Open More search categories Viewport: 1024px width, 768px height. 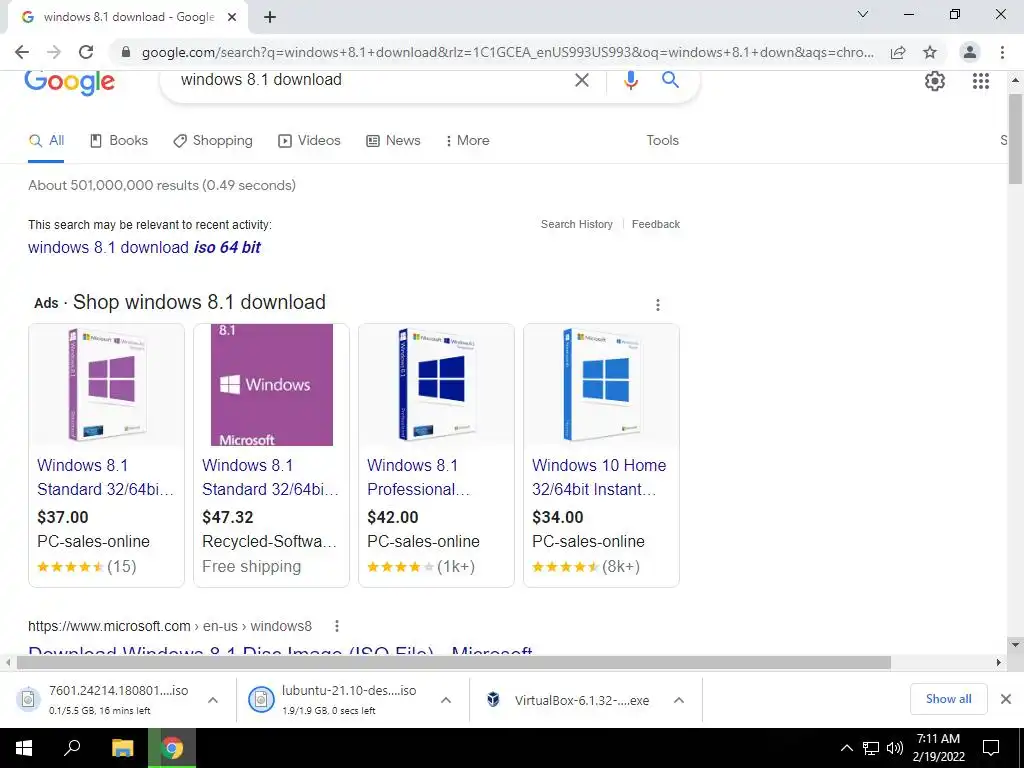(x=467, y=140)
